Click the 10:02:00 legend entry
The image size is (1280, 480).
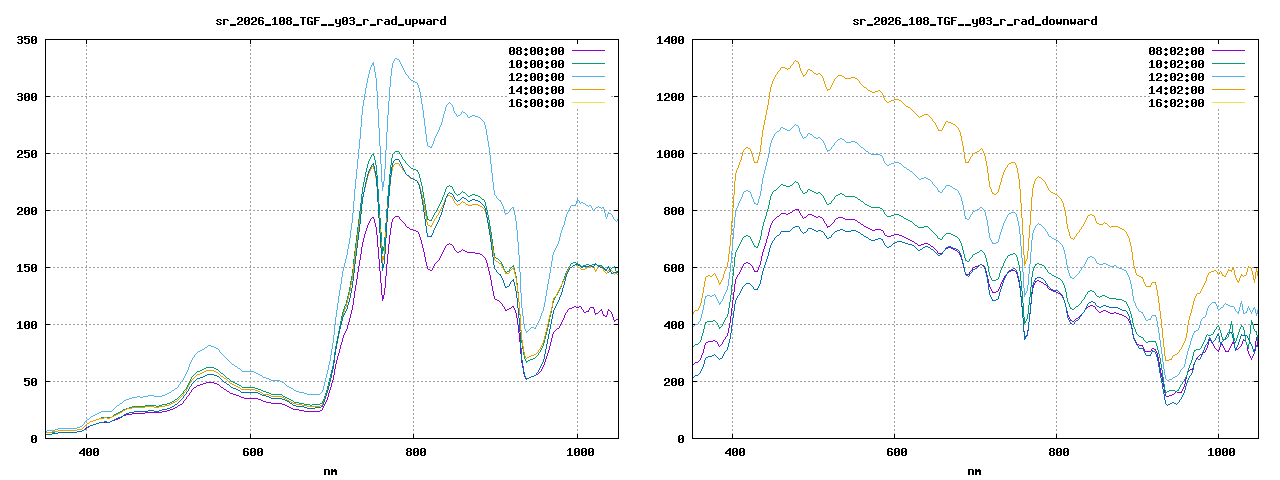pos(1176,64)
